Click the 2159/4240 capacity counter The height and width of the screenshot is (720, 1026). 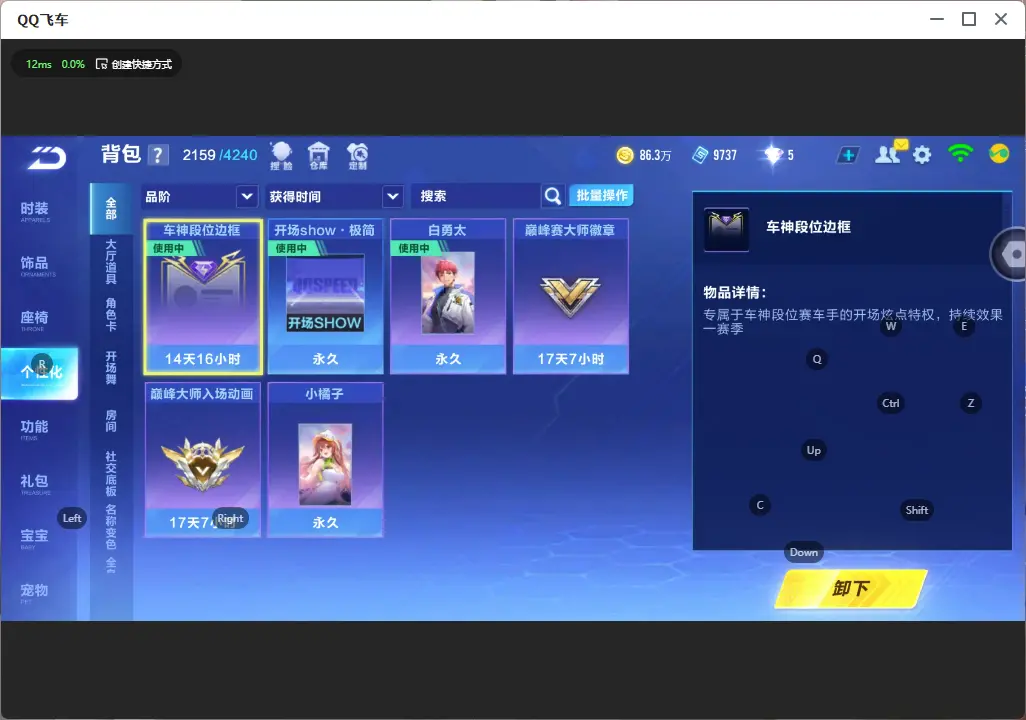(220, 155)
